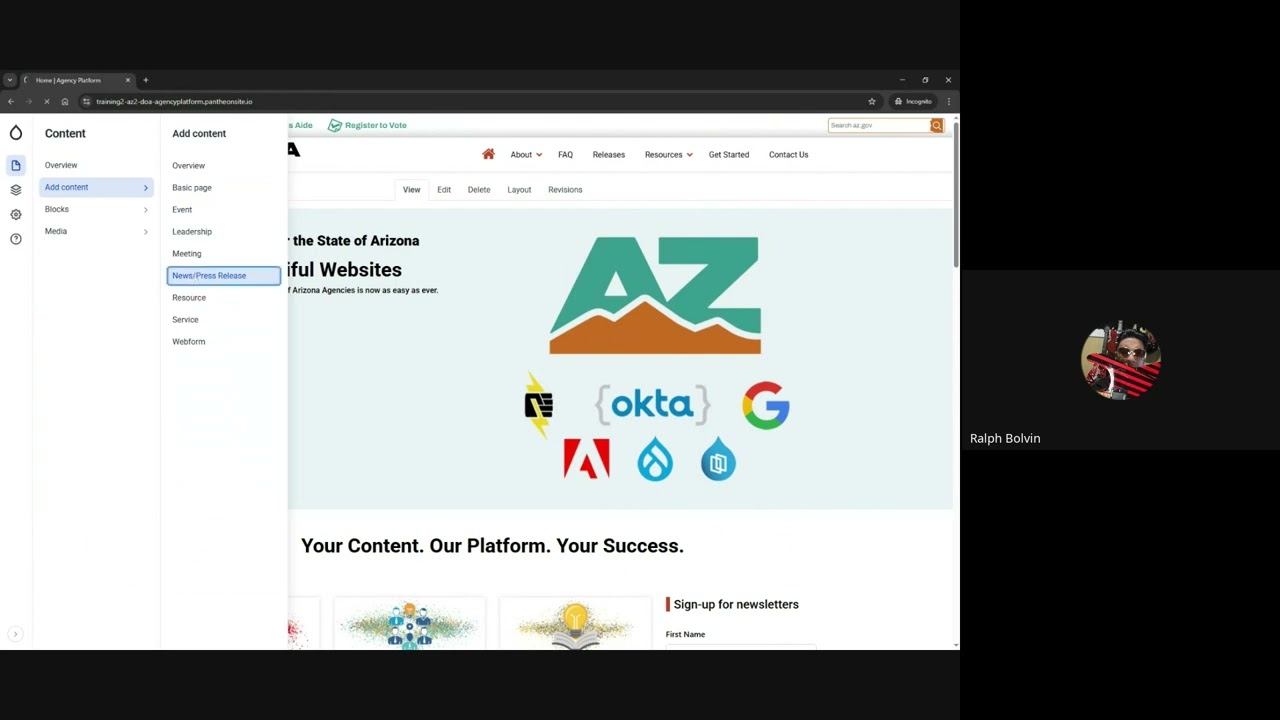Screen dimensions: 1280x720
Task: Open the tab search dropdown arrow
Action: (x=10, y=80)
